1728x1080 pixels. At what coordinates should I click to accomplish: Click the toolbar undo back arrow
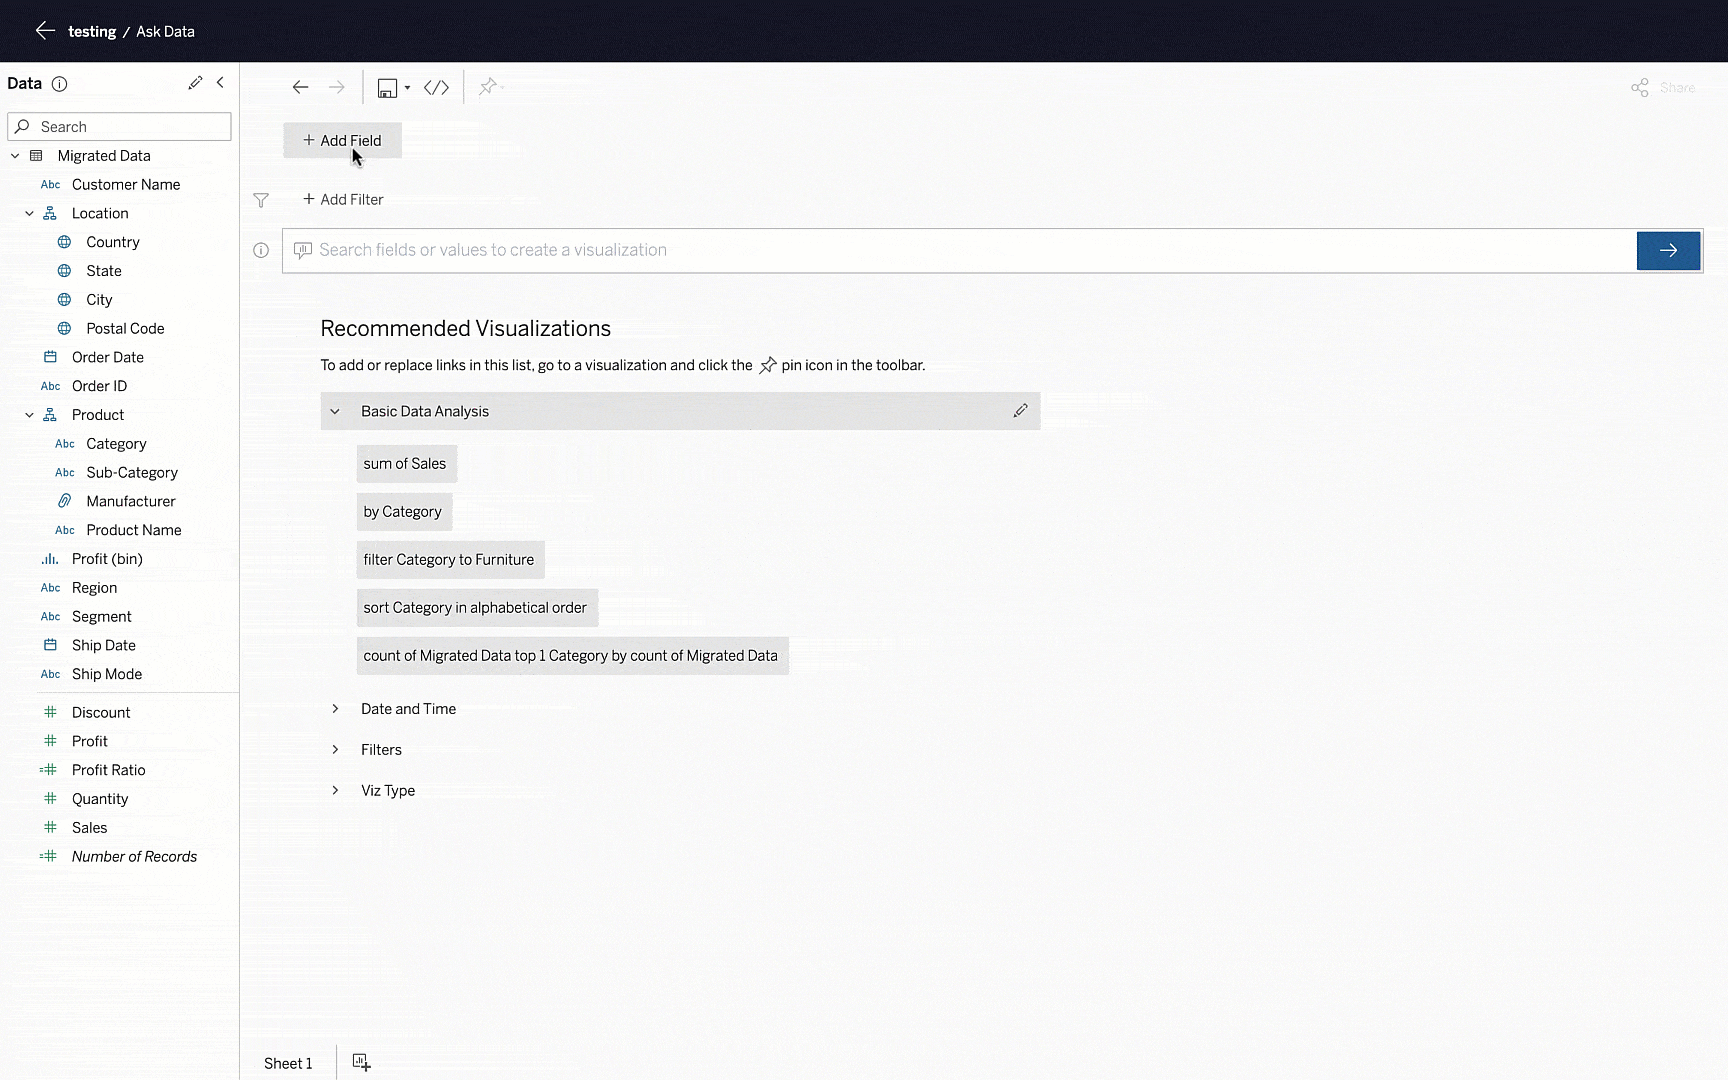point(300,88)
